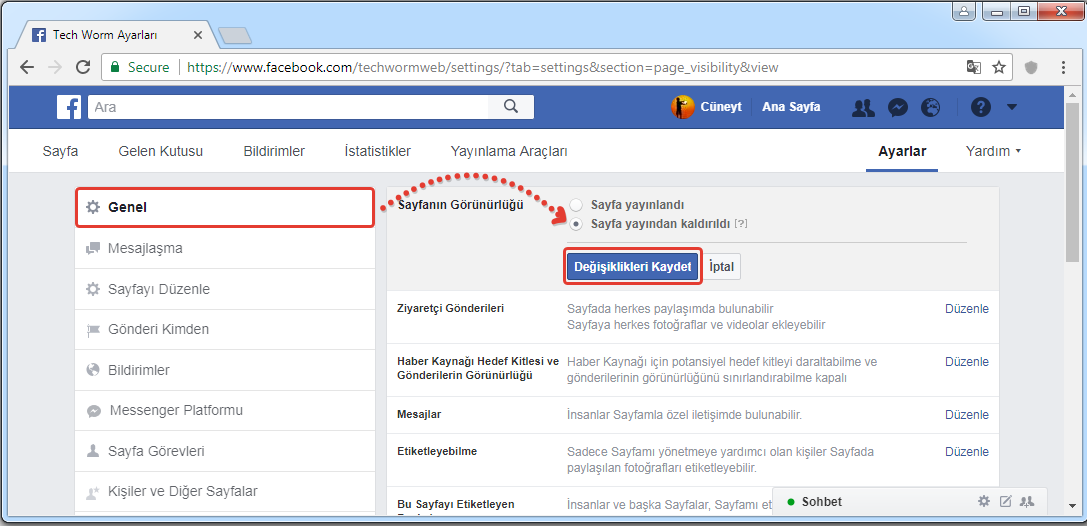Click the search magnifier button
This screenshot has width=1087, height=526.
(511, 107)
